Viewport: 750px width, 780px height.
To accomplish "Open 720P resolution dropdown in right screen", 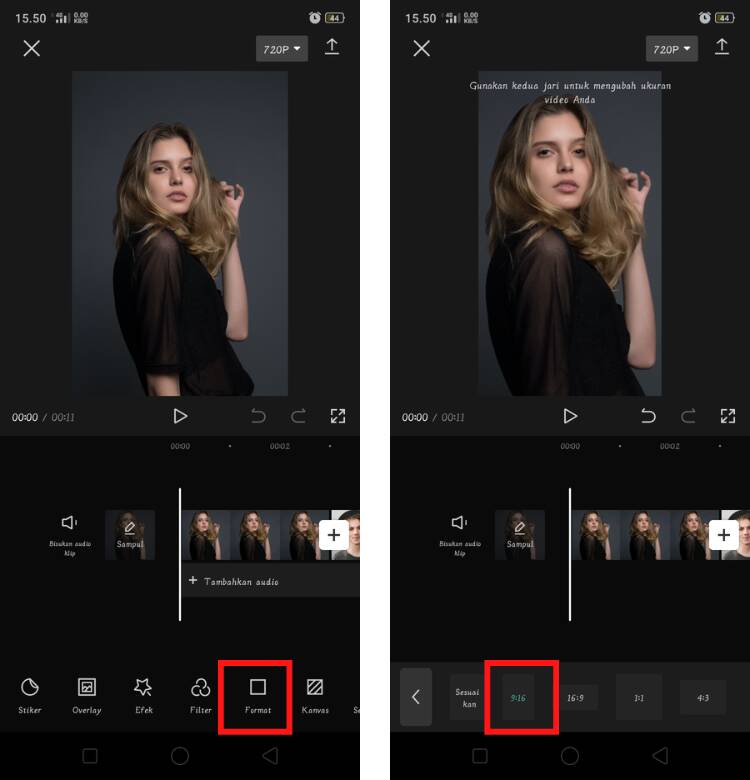I will [672, 49].
